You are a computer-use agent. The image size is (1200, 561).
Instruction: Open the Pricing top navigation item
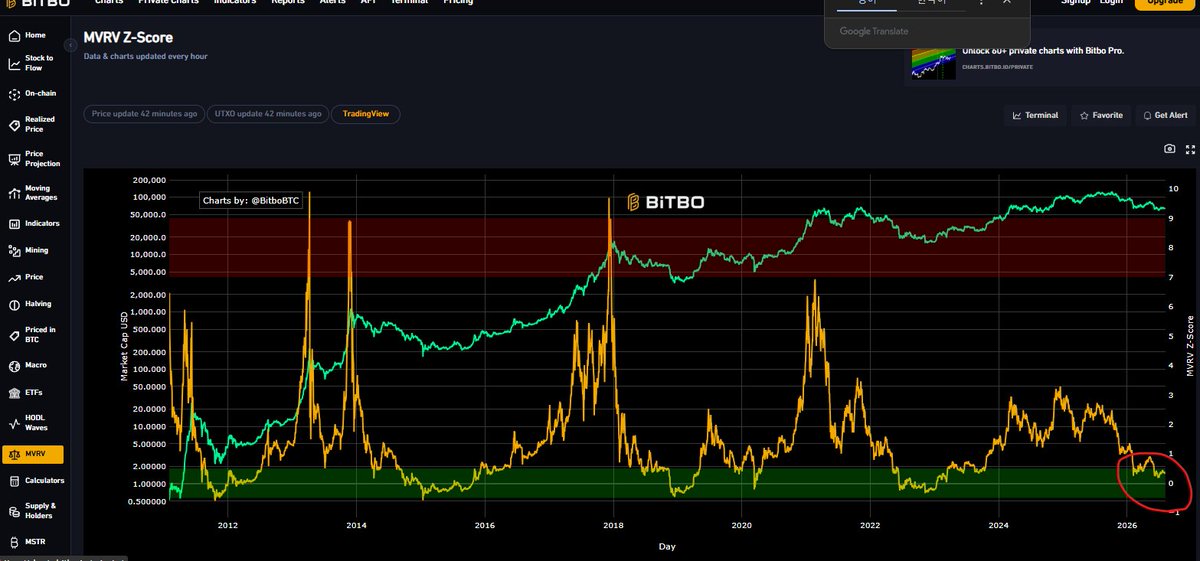(458, 3)
